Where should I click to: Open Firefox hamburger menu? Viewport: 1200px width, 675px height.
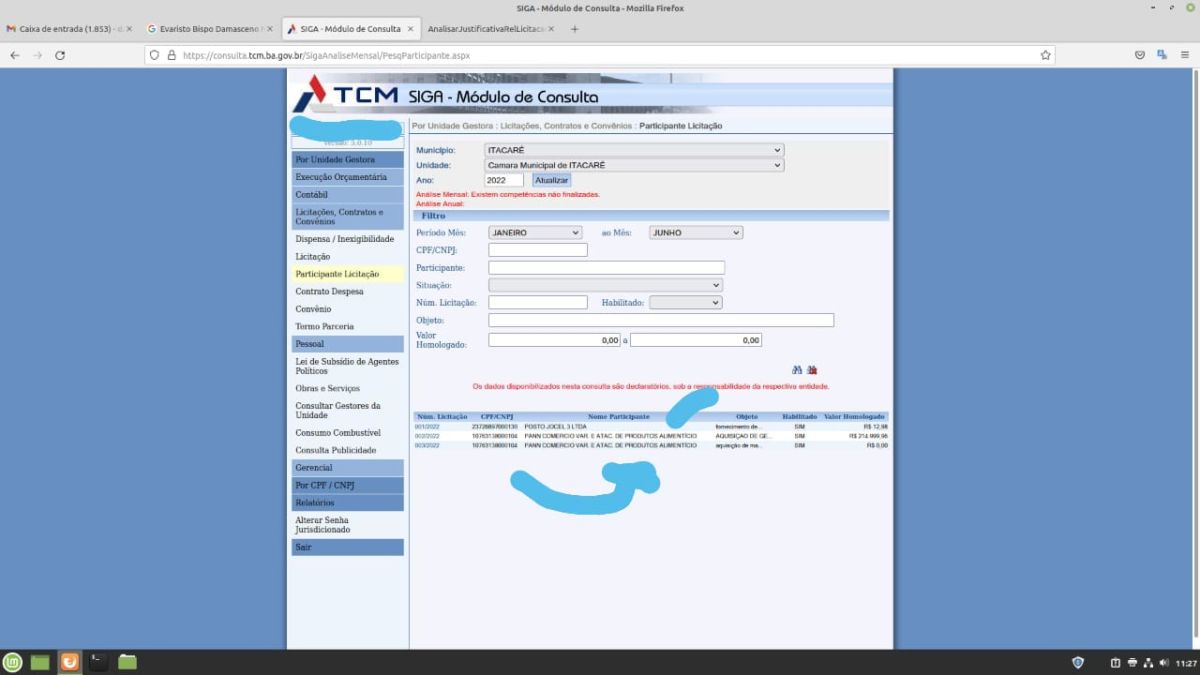[1185, 55]
